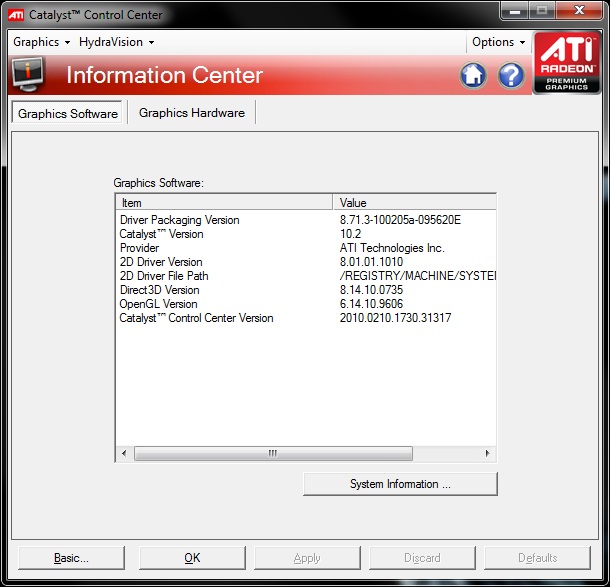Viewport: 610px width, 587px height.
Task: Select the Graphics Software tab
Action: coord(68,114)
